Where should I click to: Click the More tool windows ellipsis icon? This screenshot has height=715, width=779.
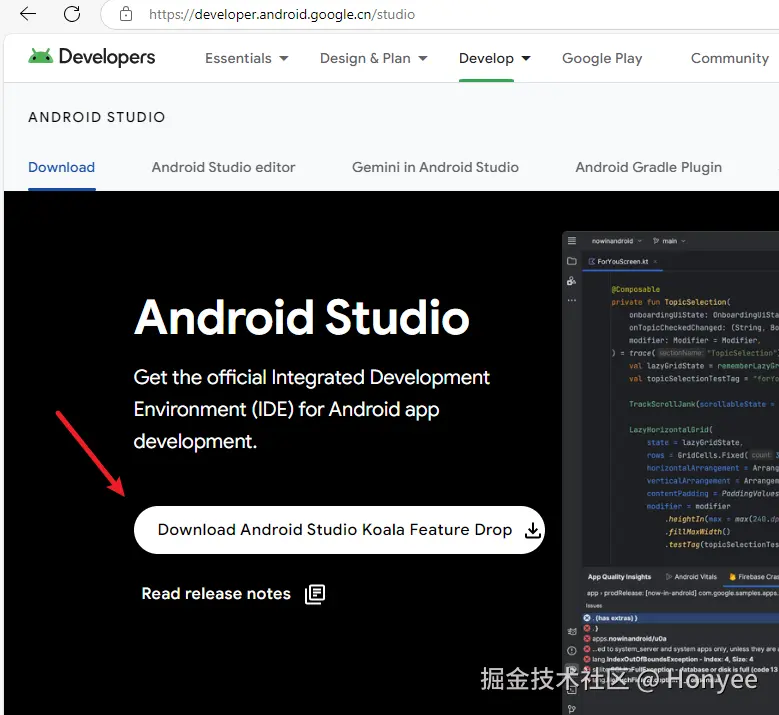pyautogui.click(x=572, y=300)
